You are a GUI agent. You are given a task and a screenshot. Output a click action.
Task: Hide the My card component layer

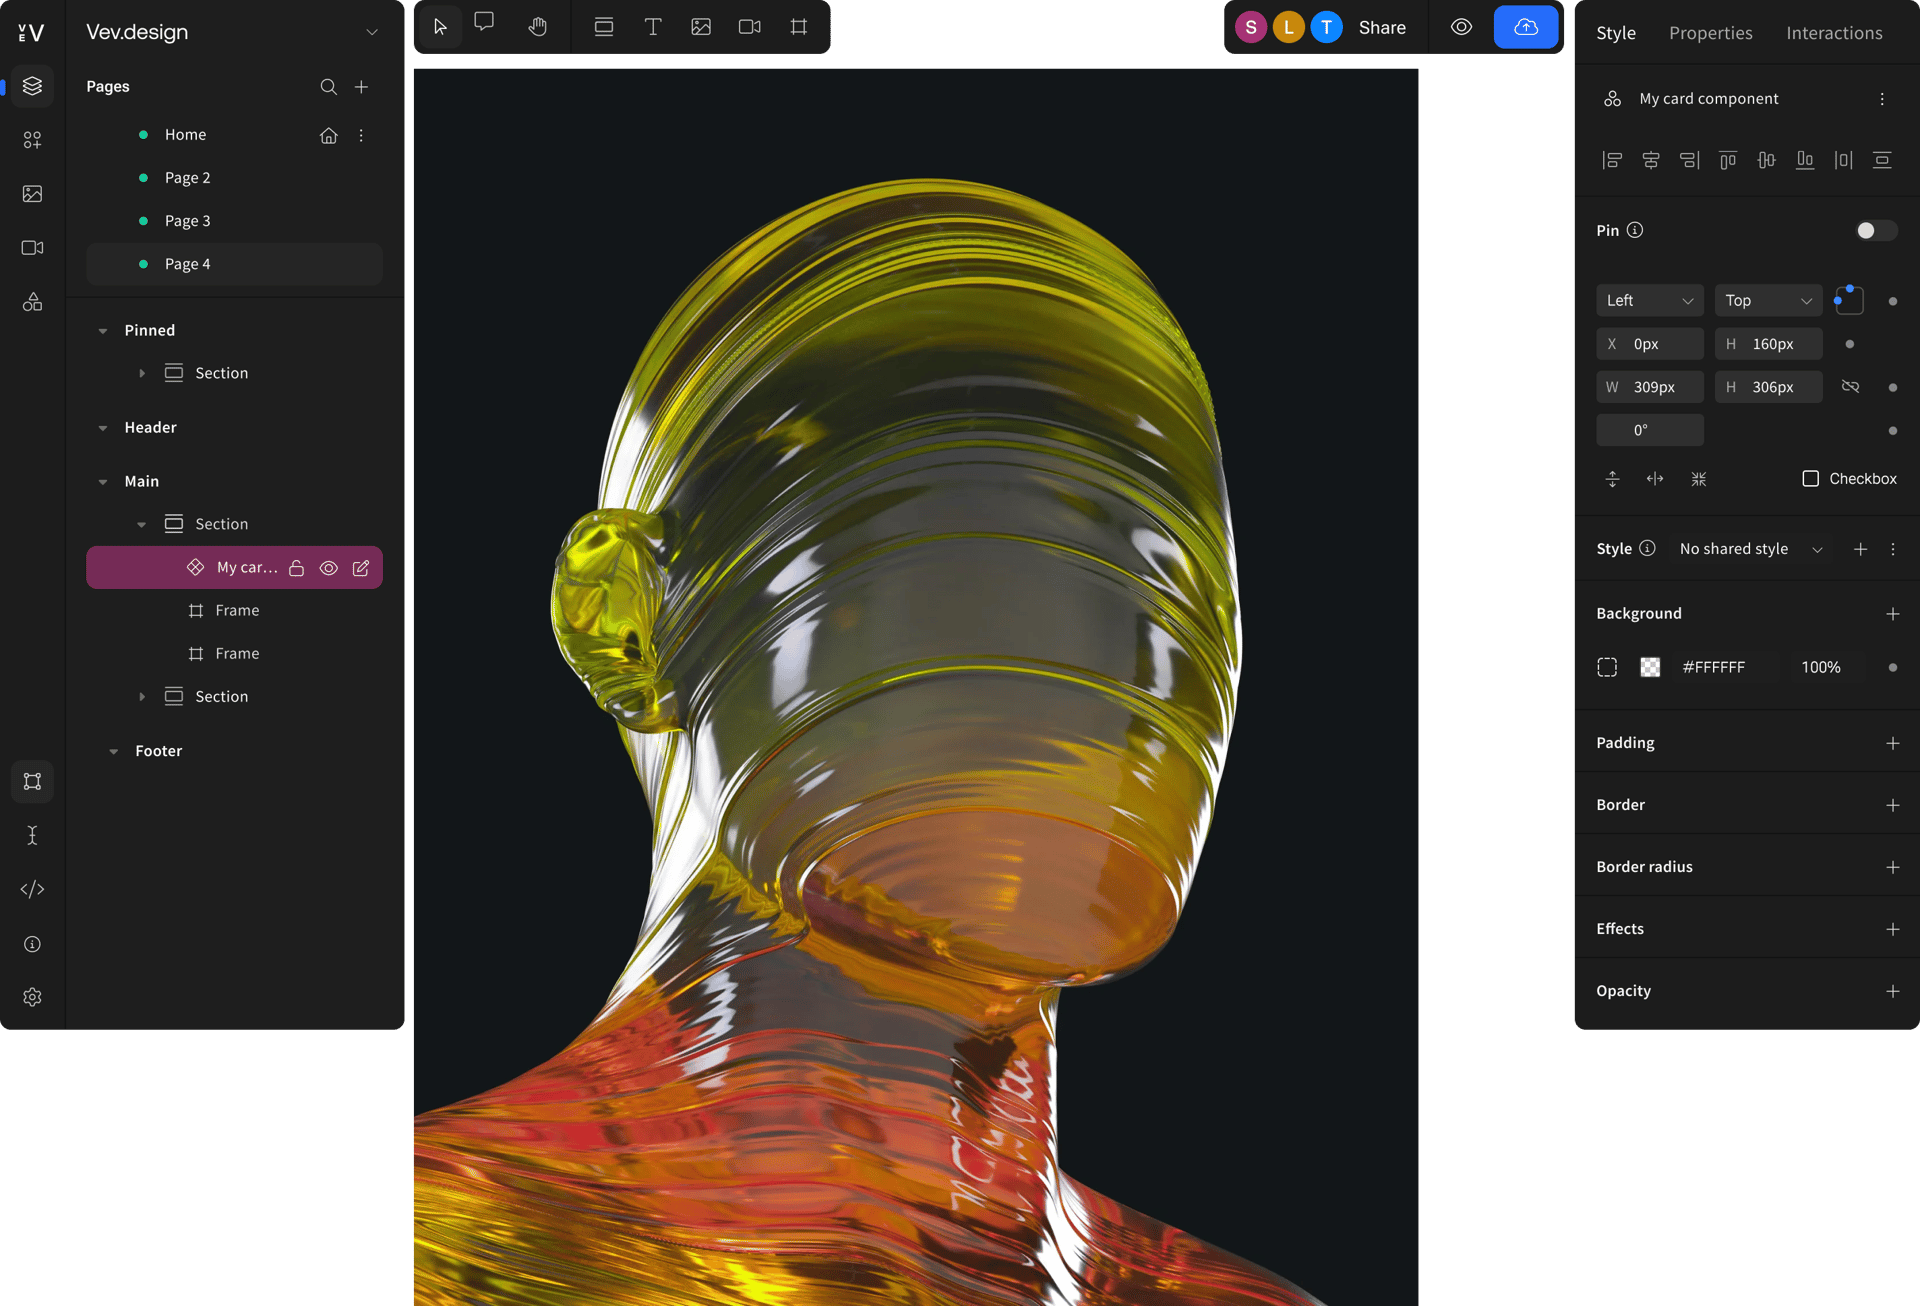(329, 568)
